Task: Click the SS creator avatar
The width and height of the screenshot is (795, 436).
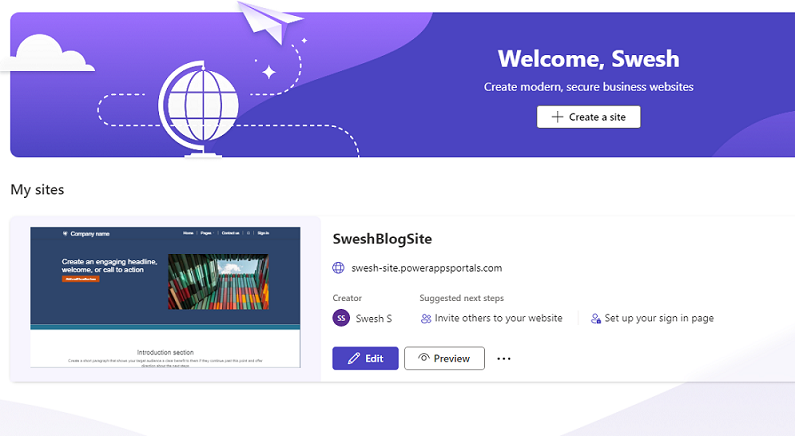Action: (x=341, y=318)
